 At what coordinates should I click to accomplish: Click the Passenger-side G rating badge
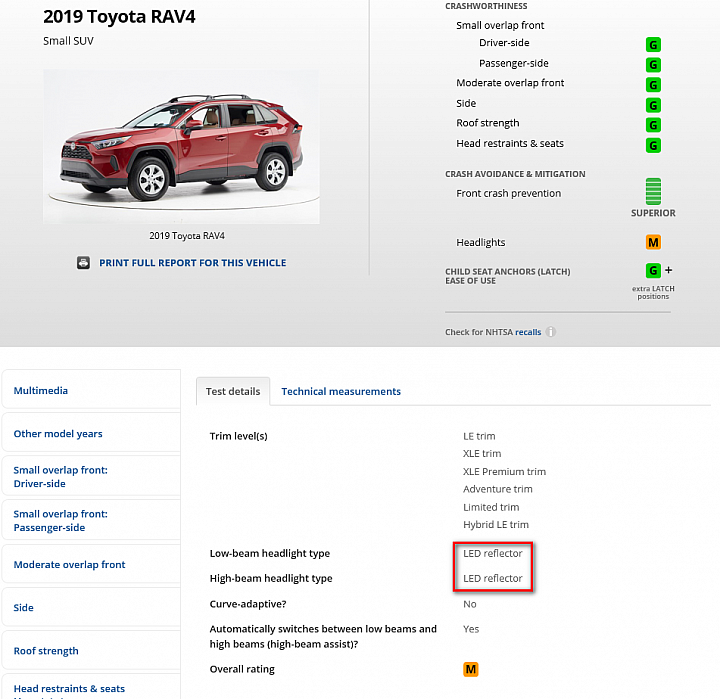(653, 65)
